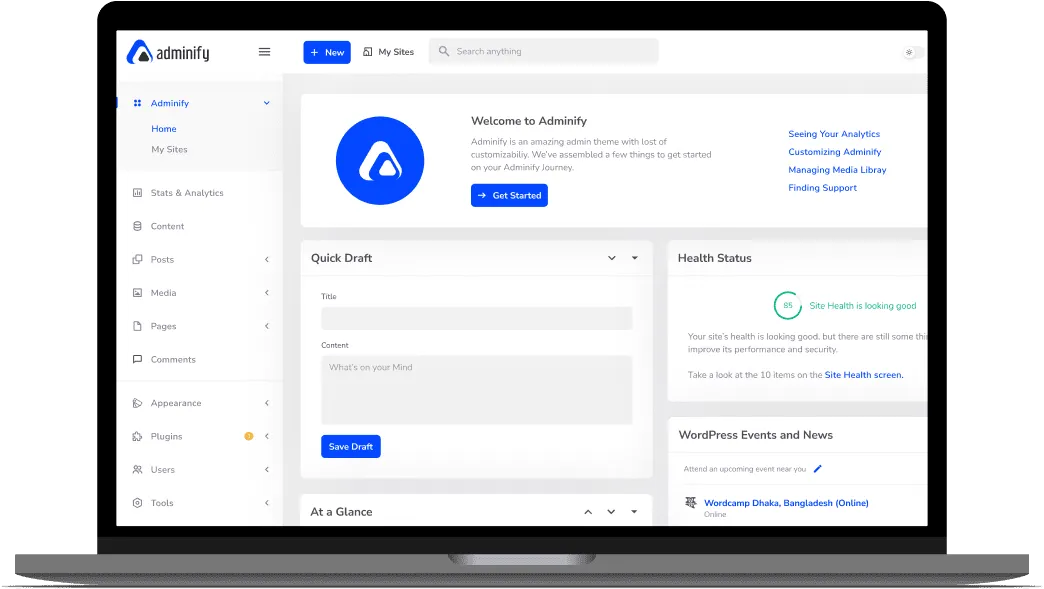Select Home in the sidebar
This screenshot has height=589, width=1044.
(164, 129)
